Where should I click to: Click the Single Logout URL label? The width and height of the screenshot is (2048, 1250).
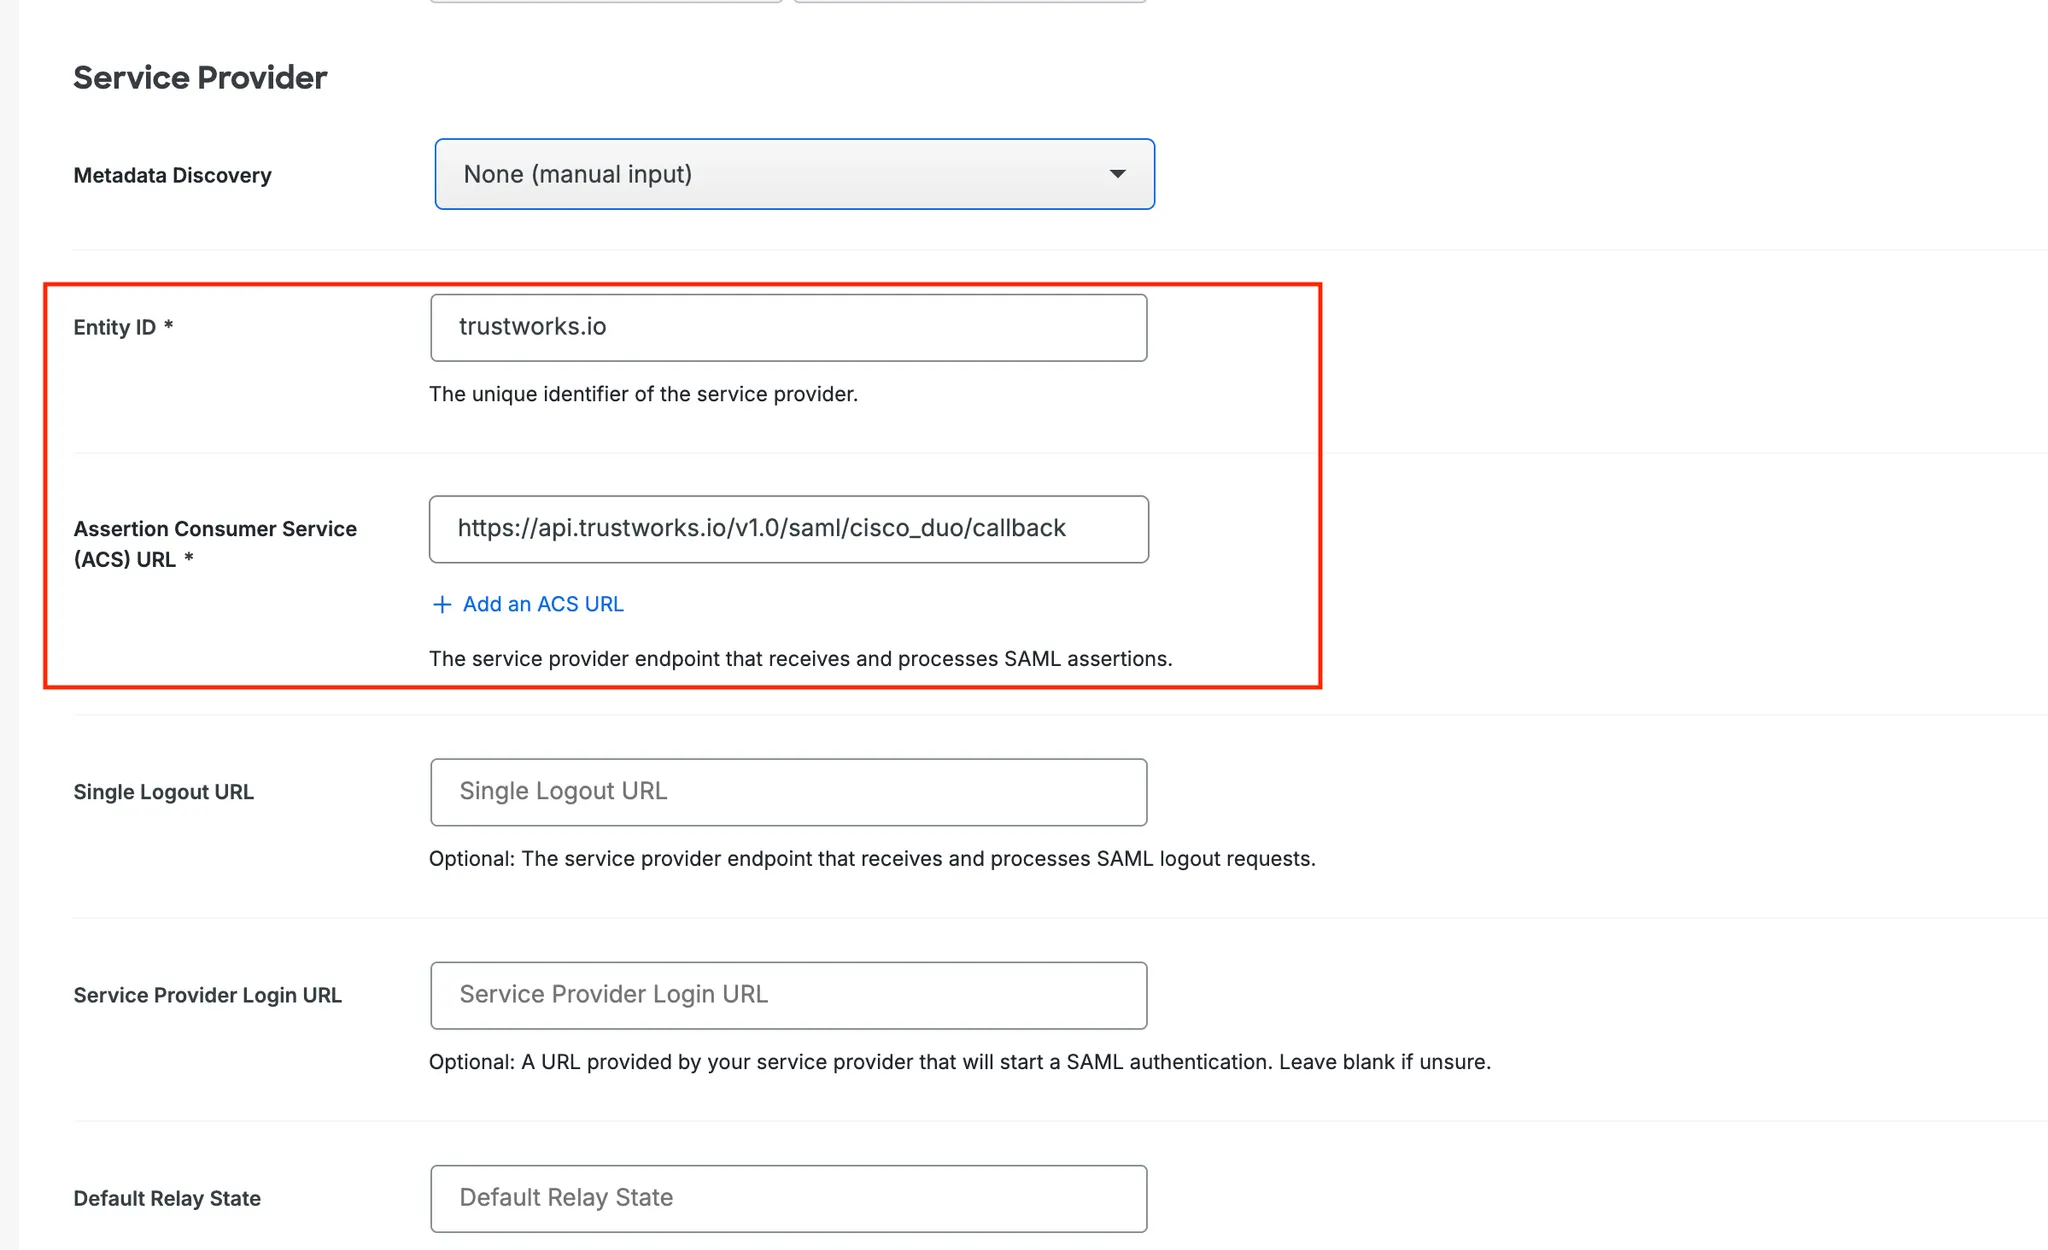coord(163,792)
